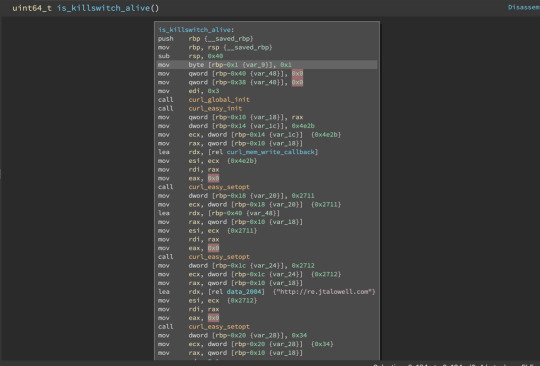Follow the curl_global_init call target
The width and height of the screenshot is (540, 366).
click(219, 100)
